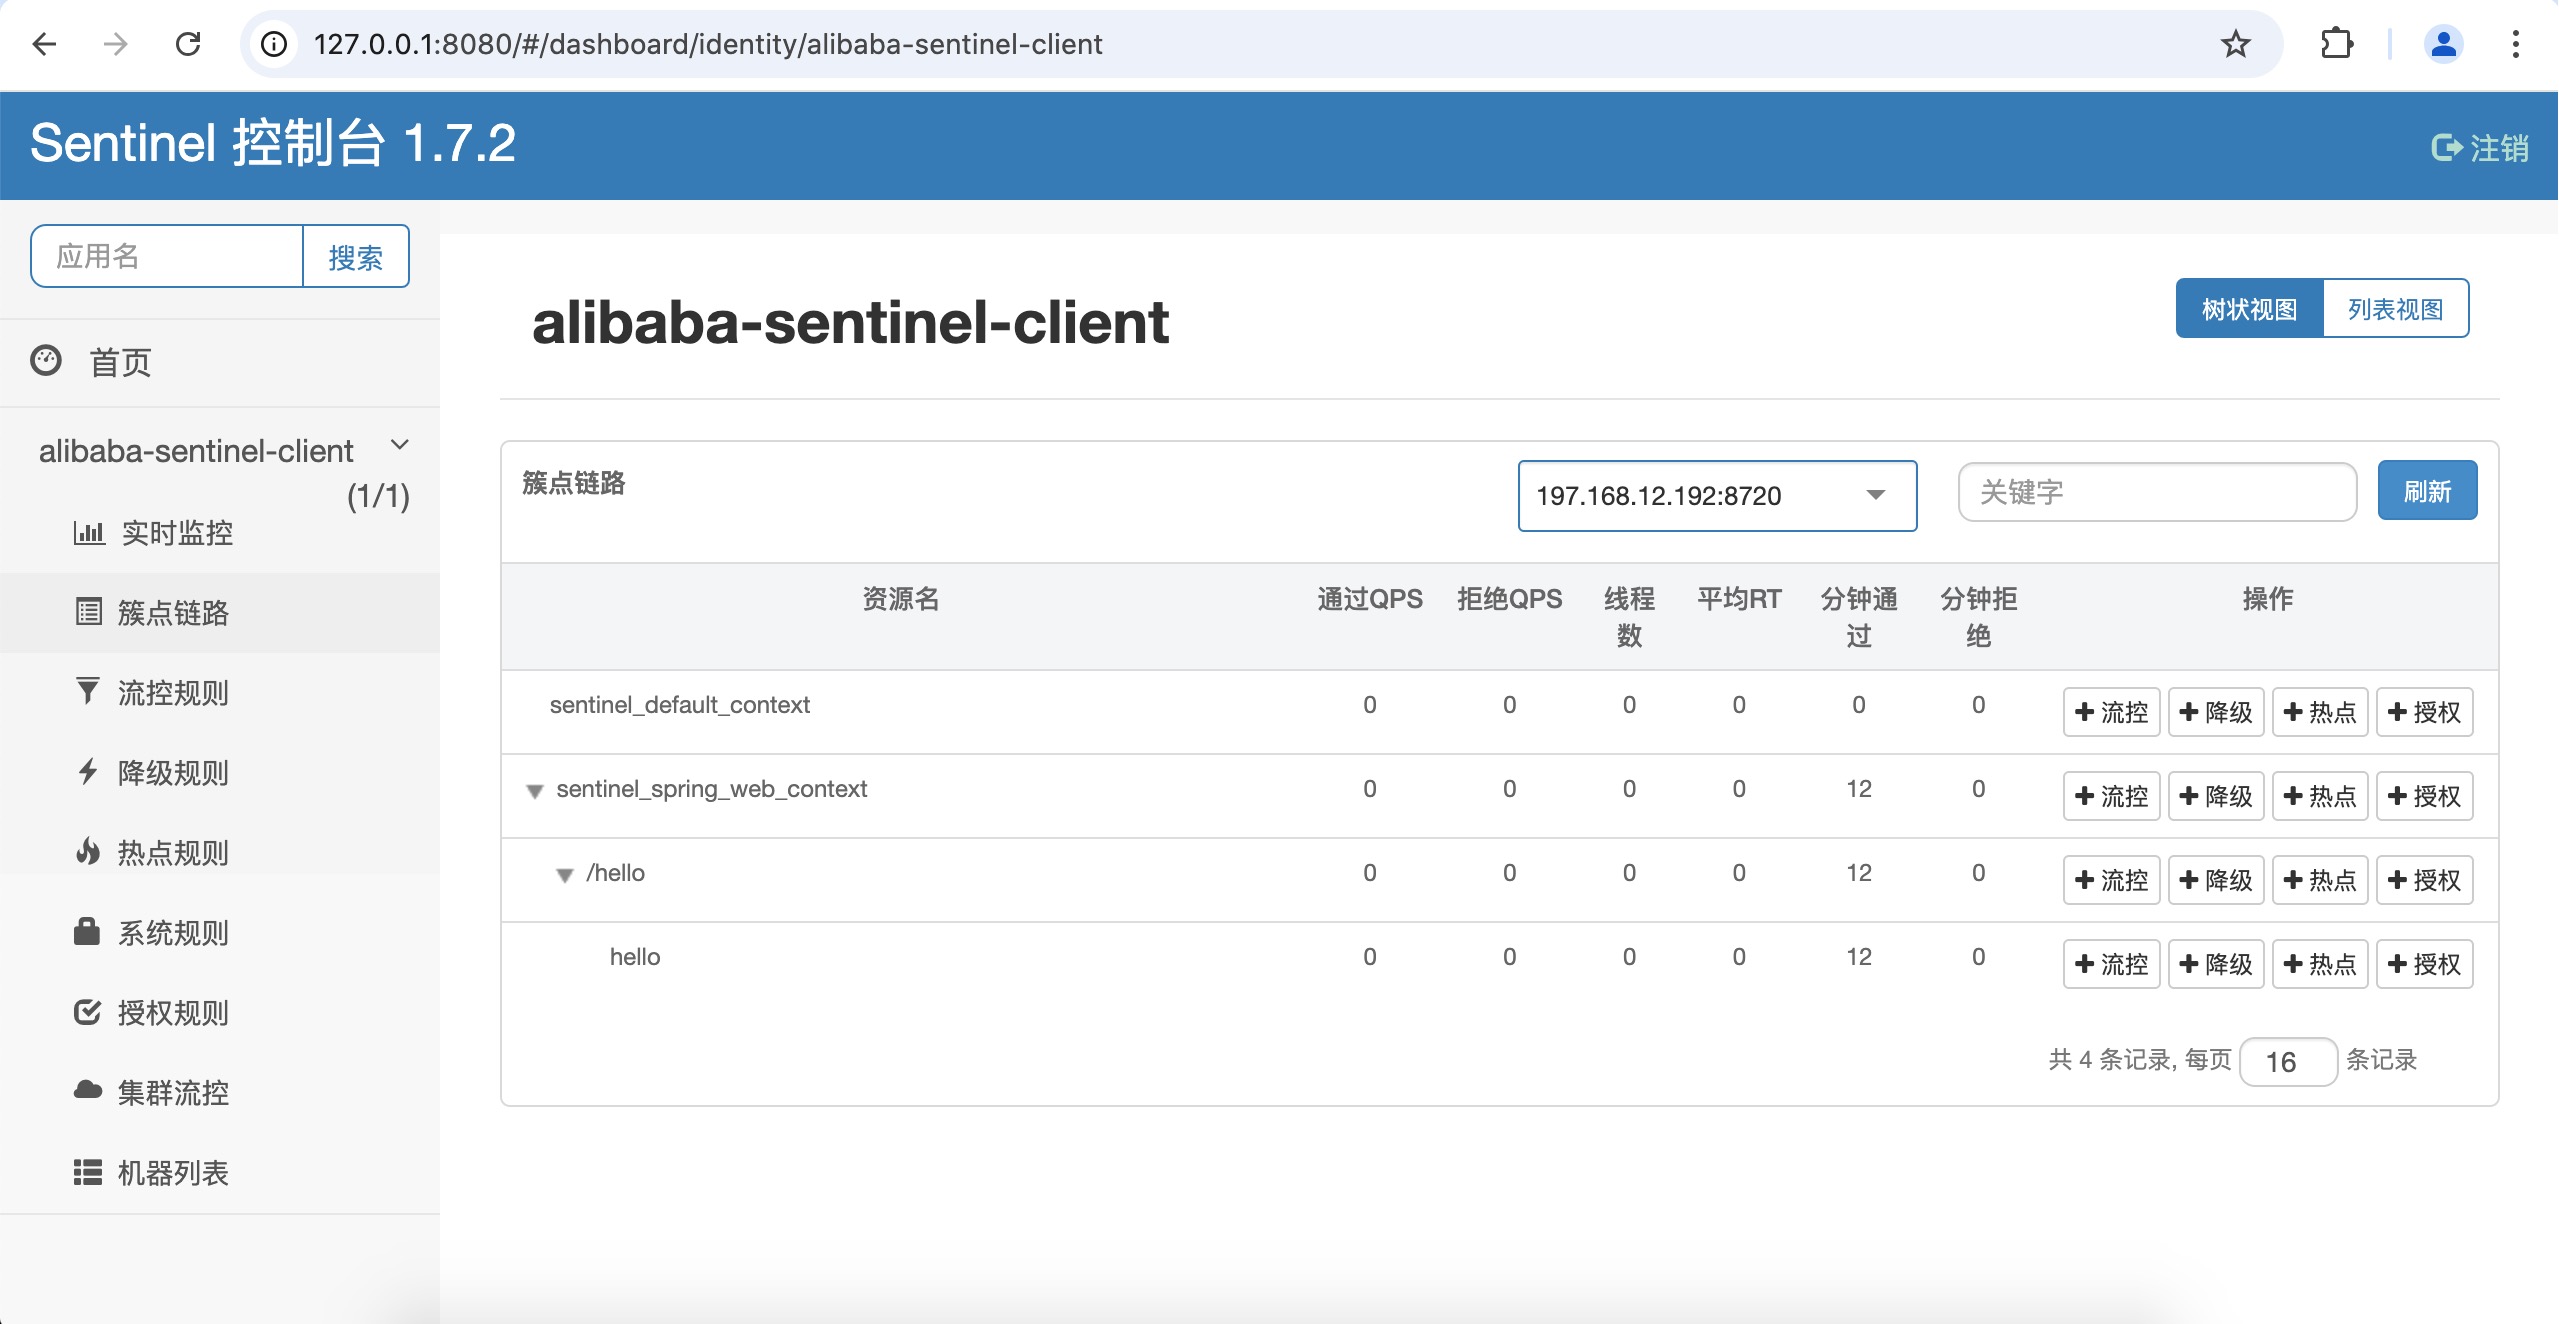Screen dimensions: 2559x1324
Task: View site information icon in address bar
Action: tap(274, 44)
